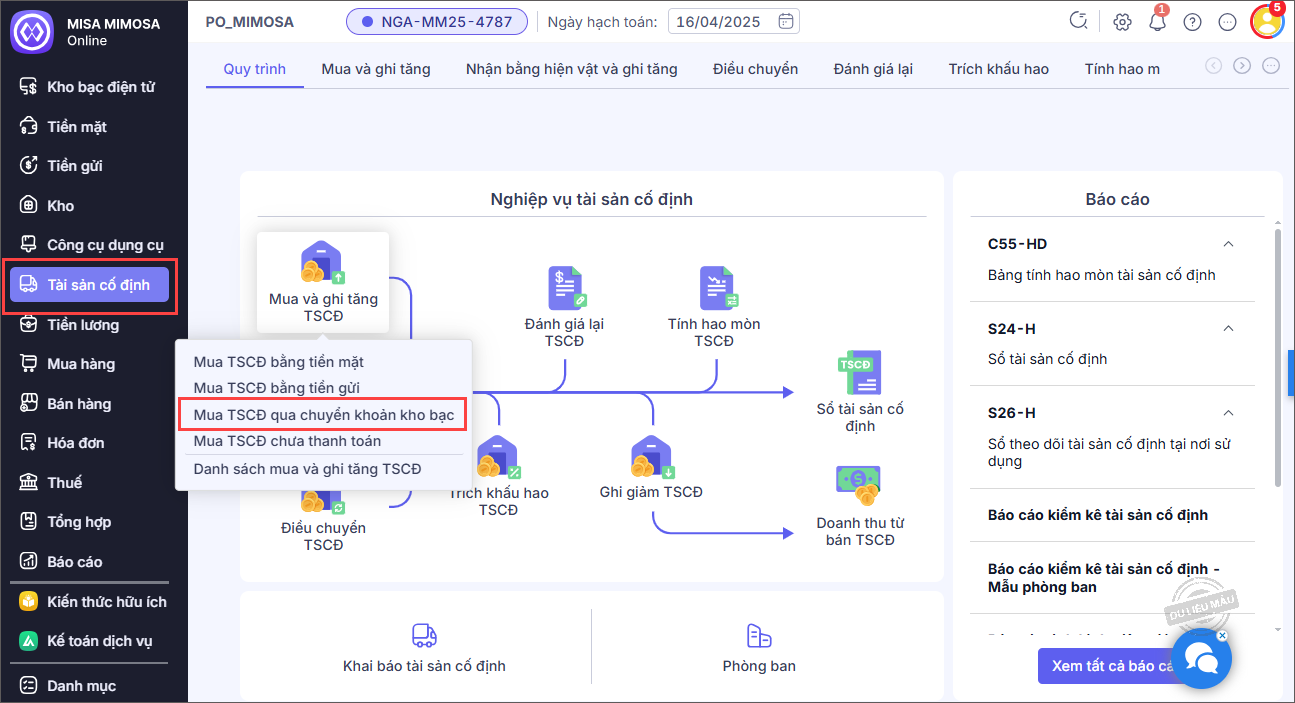Click Trích khấu hao TSCĐ workflow icon

pos(498,459)
